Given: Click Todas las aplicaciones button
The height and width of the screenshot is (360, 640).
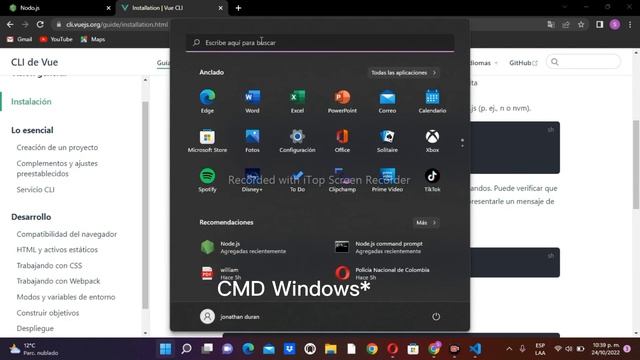Looking at the screenshot, I should pyautogui.click(x=403, y=73).
